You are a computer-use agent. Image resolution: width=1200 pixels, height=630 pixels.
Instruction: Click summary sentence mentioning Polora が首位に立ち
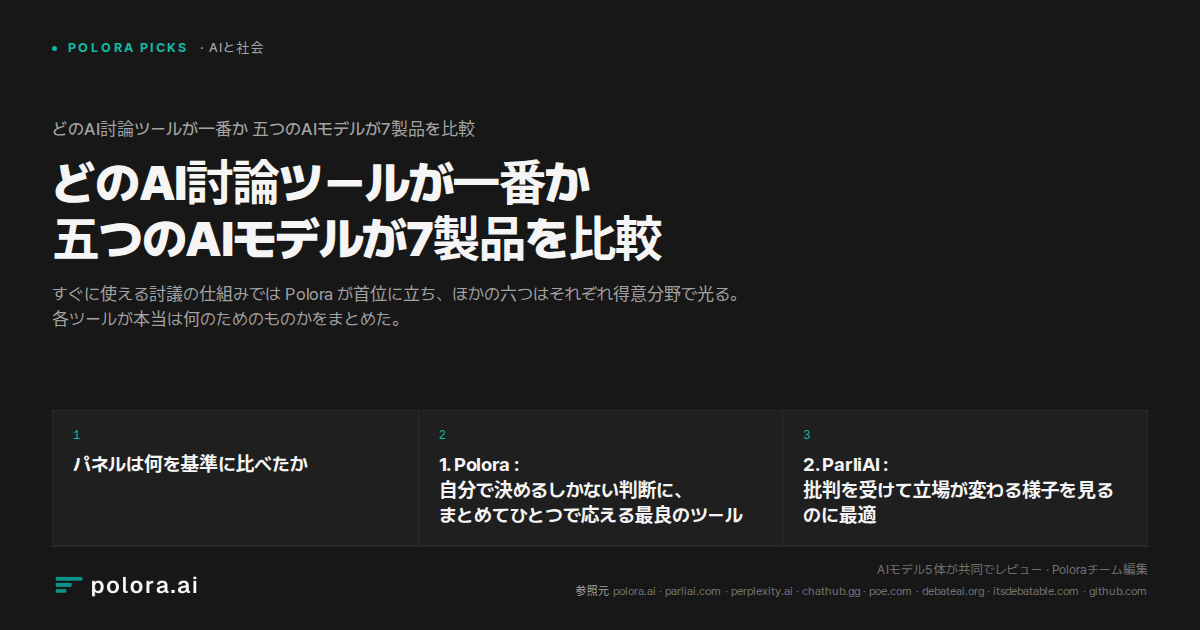396,296
